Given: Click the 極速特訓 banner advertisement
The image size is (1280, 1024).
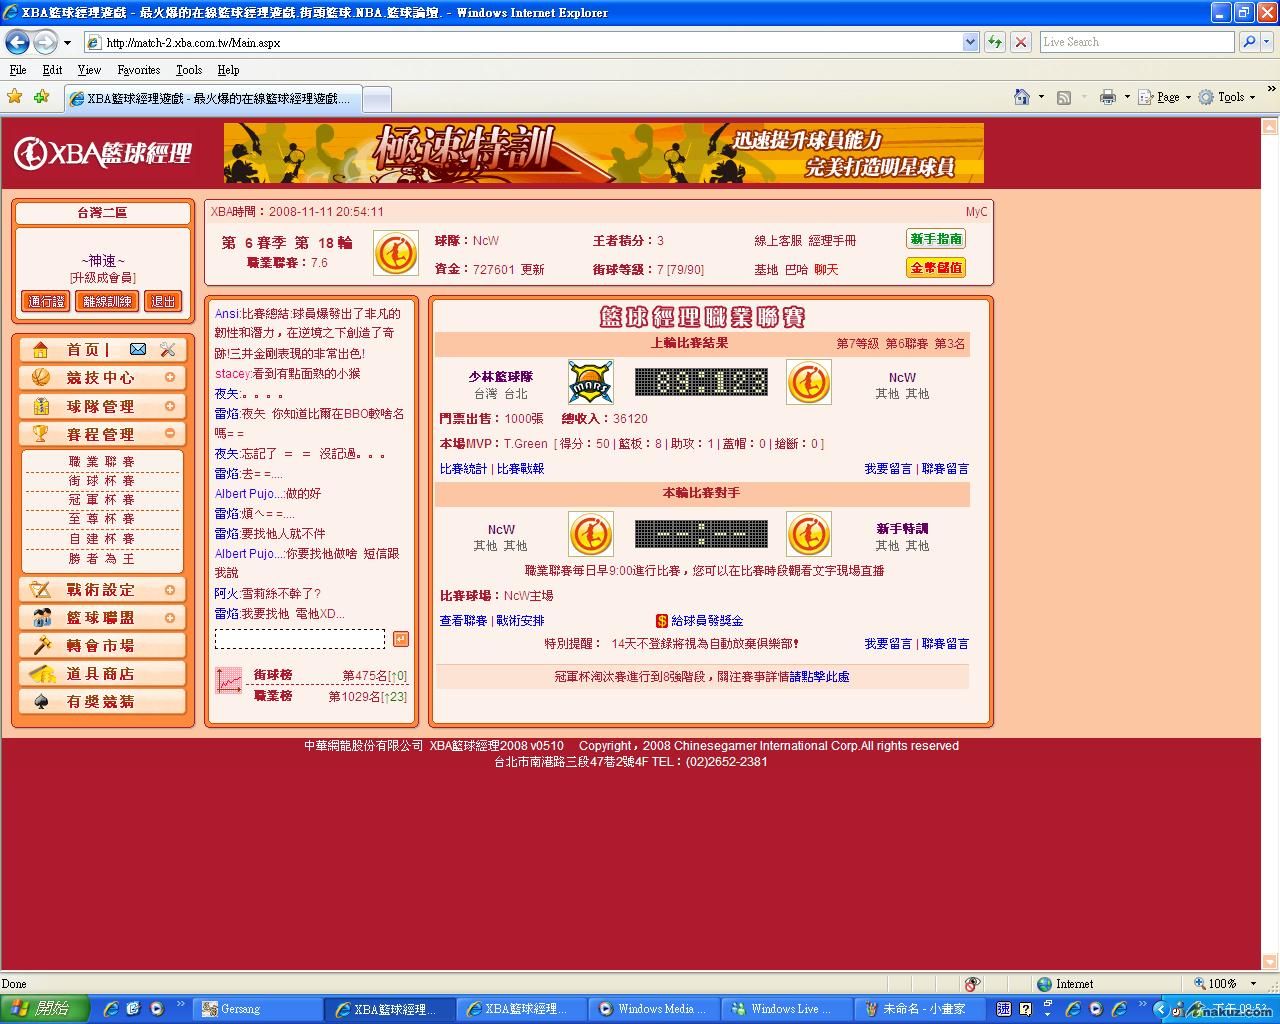Looking at the screenshot, I should pyautogui.click(x=604, y=153).
